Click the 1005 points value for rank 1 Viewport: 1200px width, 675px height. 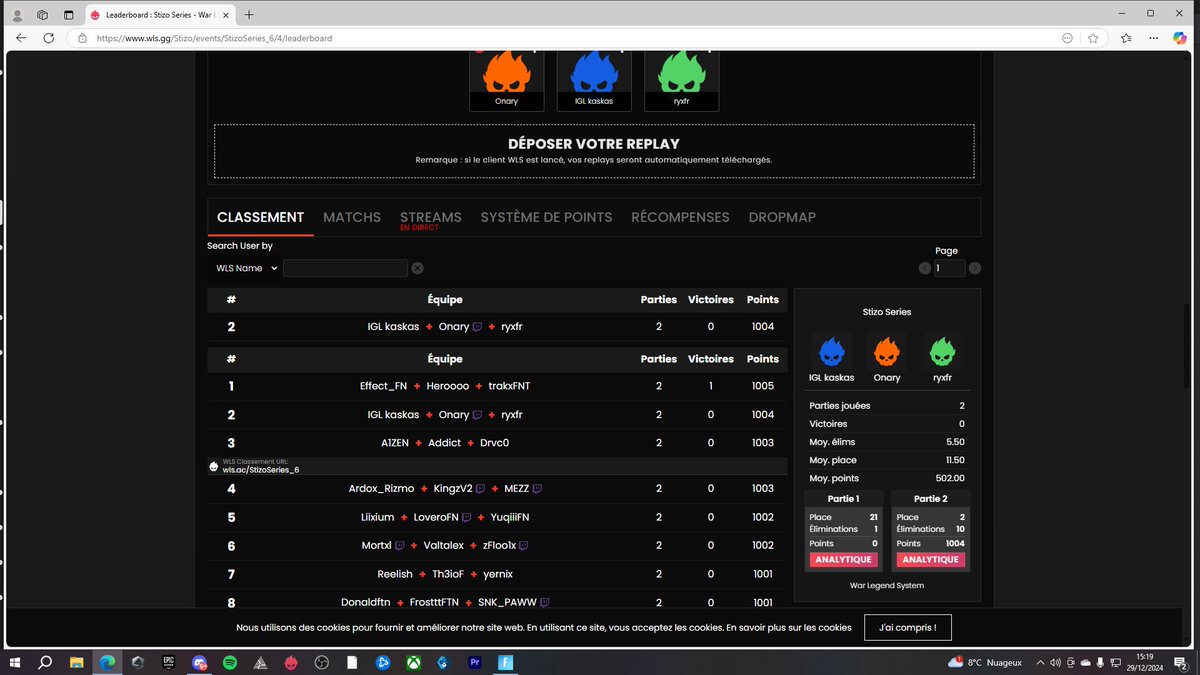point(762,386)
